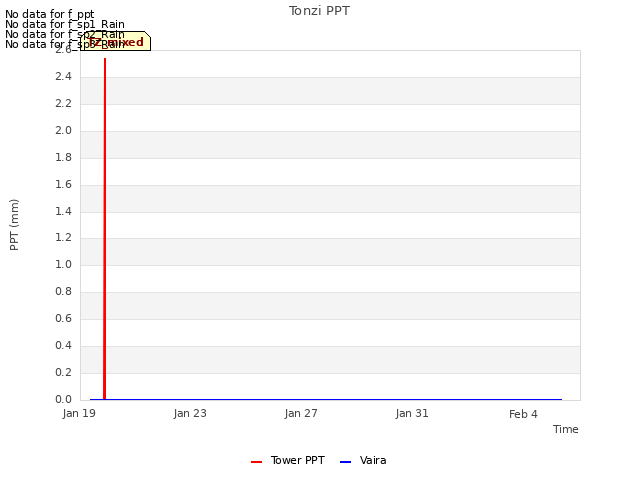Click the Jan 23 axis tick label
Image resolution: width=640 pixels, height=480 pixels.
coord(190,413)
